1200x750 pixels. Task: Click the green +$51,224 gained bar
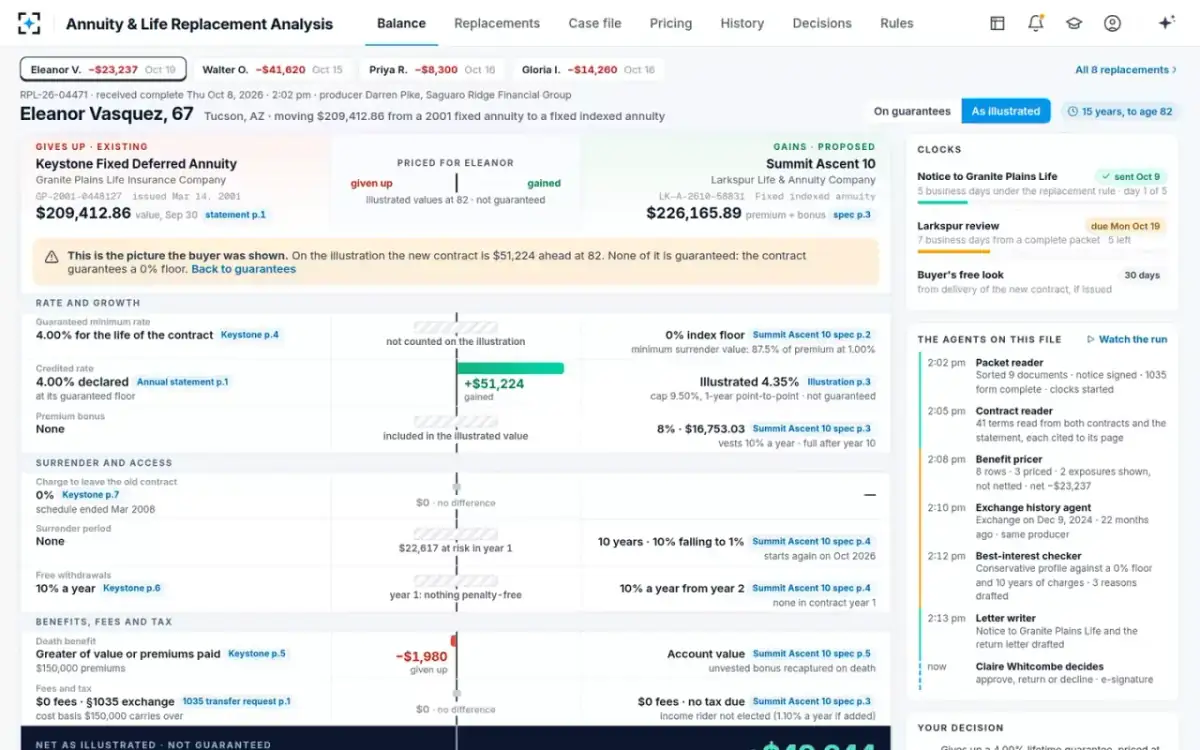point(510,369)
